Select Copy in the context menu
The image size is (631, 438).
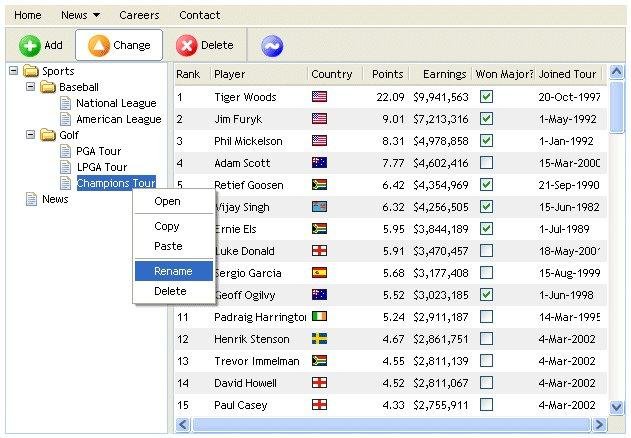pyautogui.click(x=167, y=226)
